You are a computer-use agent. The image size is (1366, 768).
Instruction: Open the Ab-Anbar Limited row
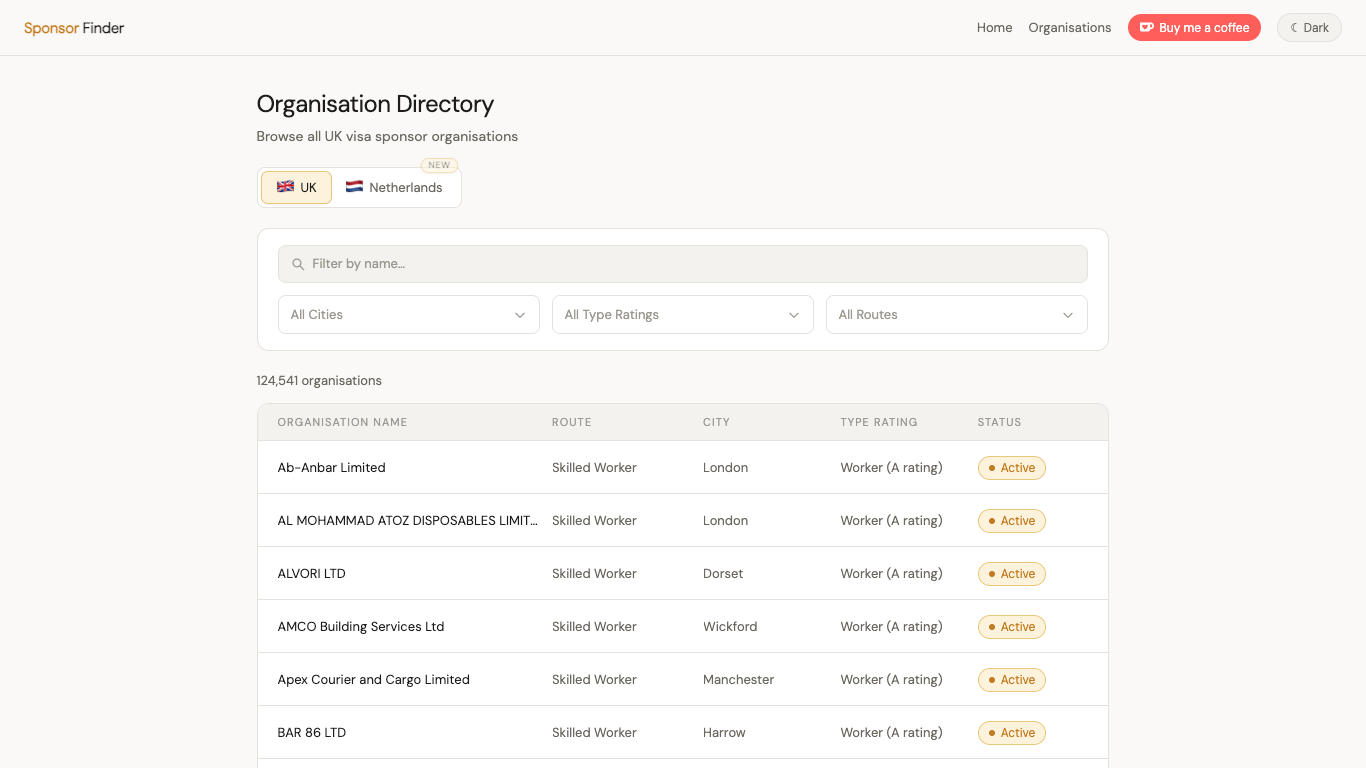coord(683,467)
